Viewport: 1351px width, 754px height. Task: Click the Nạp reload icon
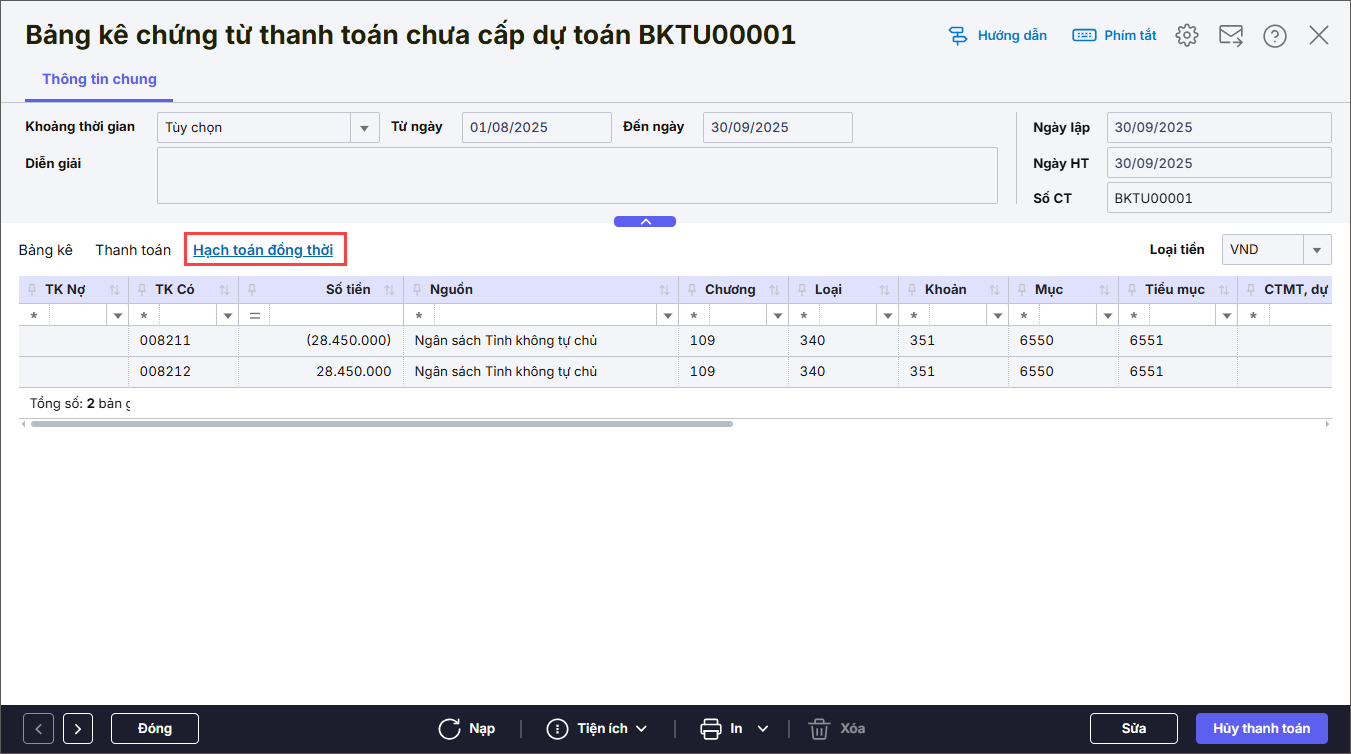450,729
